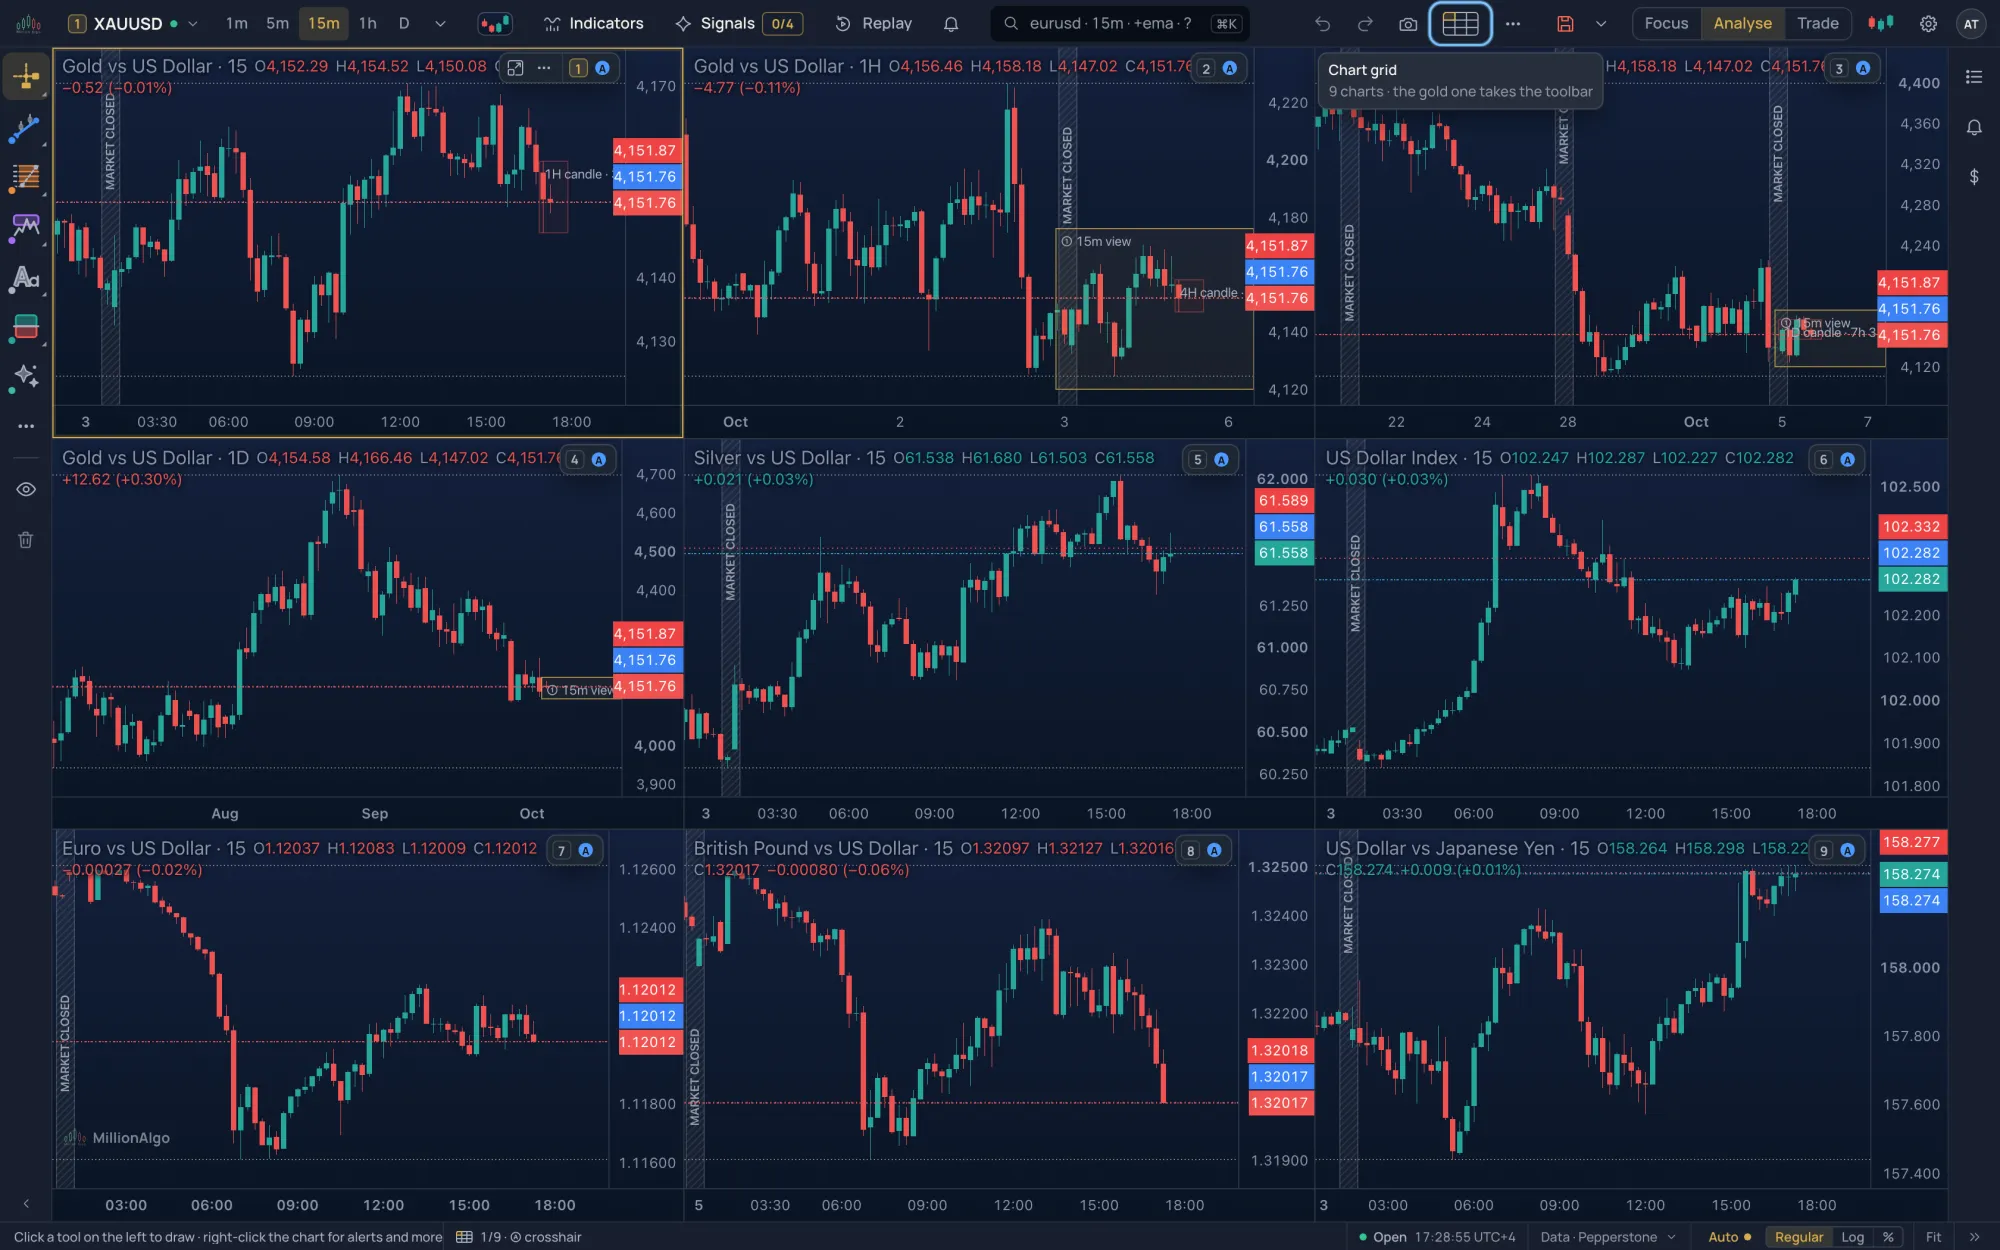Switch price scale to Log

(x=1852, y=1237)
